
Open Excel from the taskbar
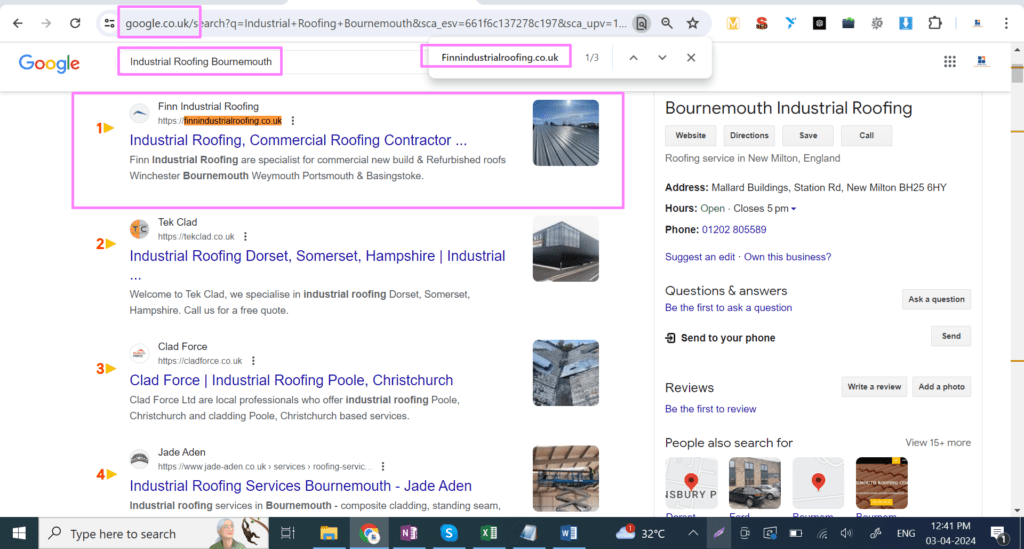tap(488, 533)
